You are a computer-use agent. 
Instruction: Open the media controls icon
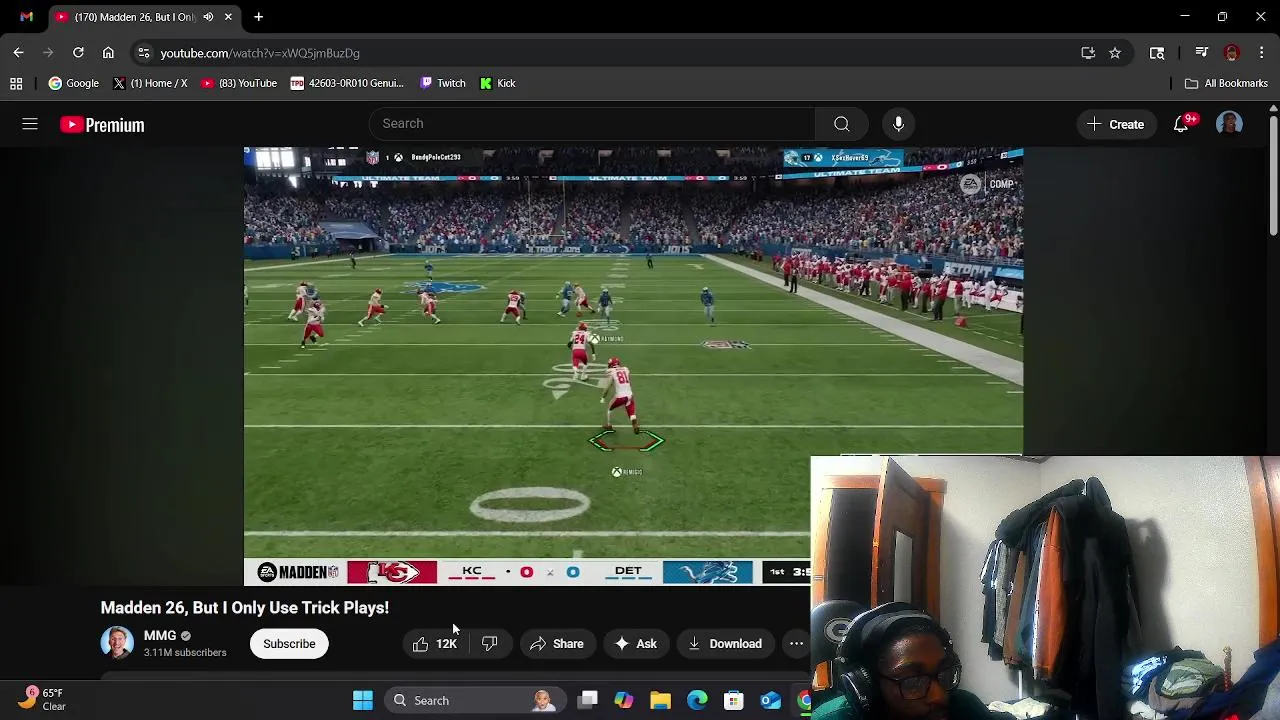(x=1202, y=53)
